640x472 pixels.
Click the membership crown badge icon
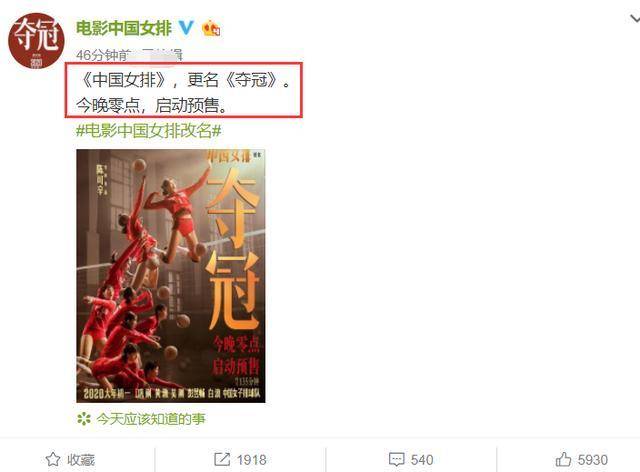point(211,28)
